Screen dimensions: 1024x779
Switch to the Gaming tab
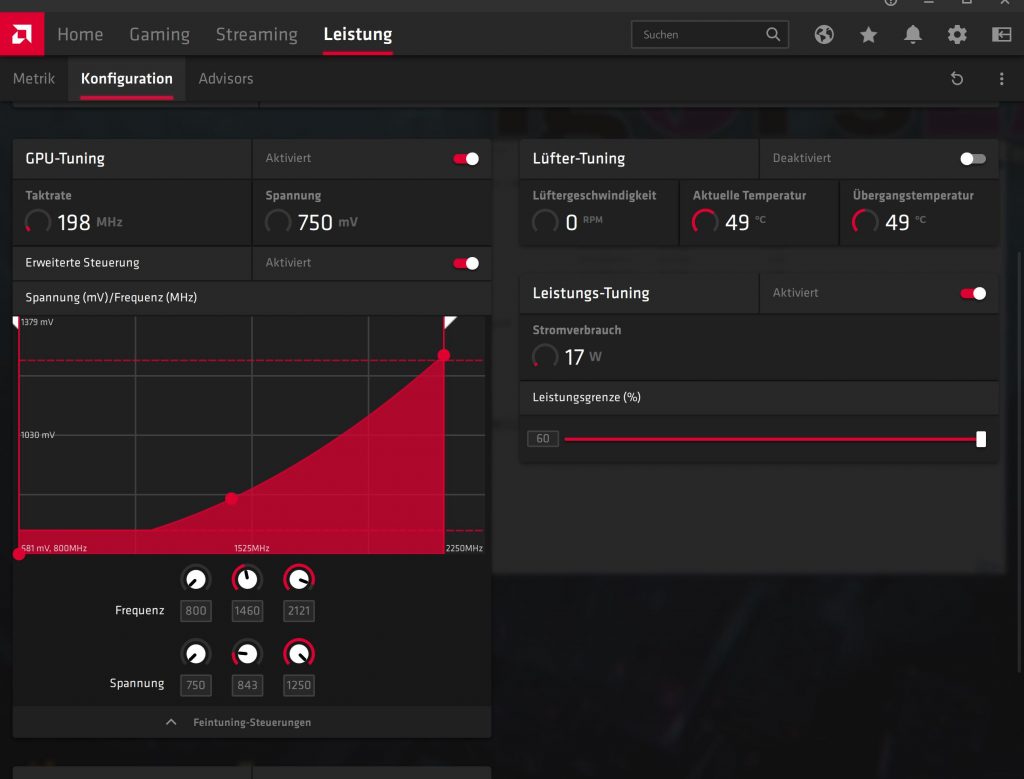159,34
